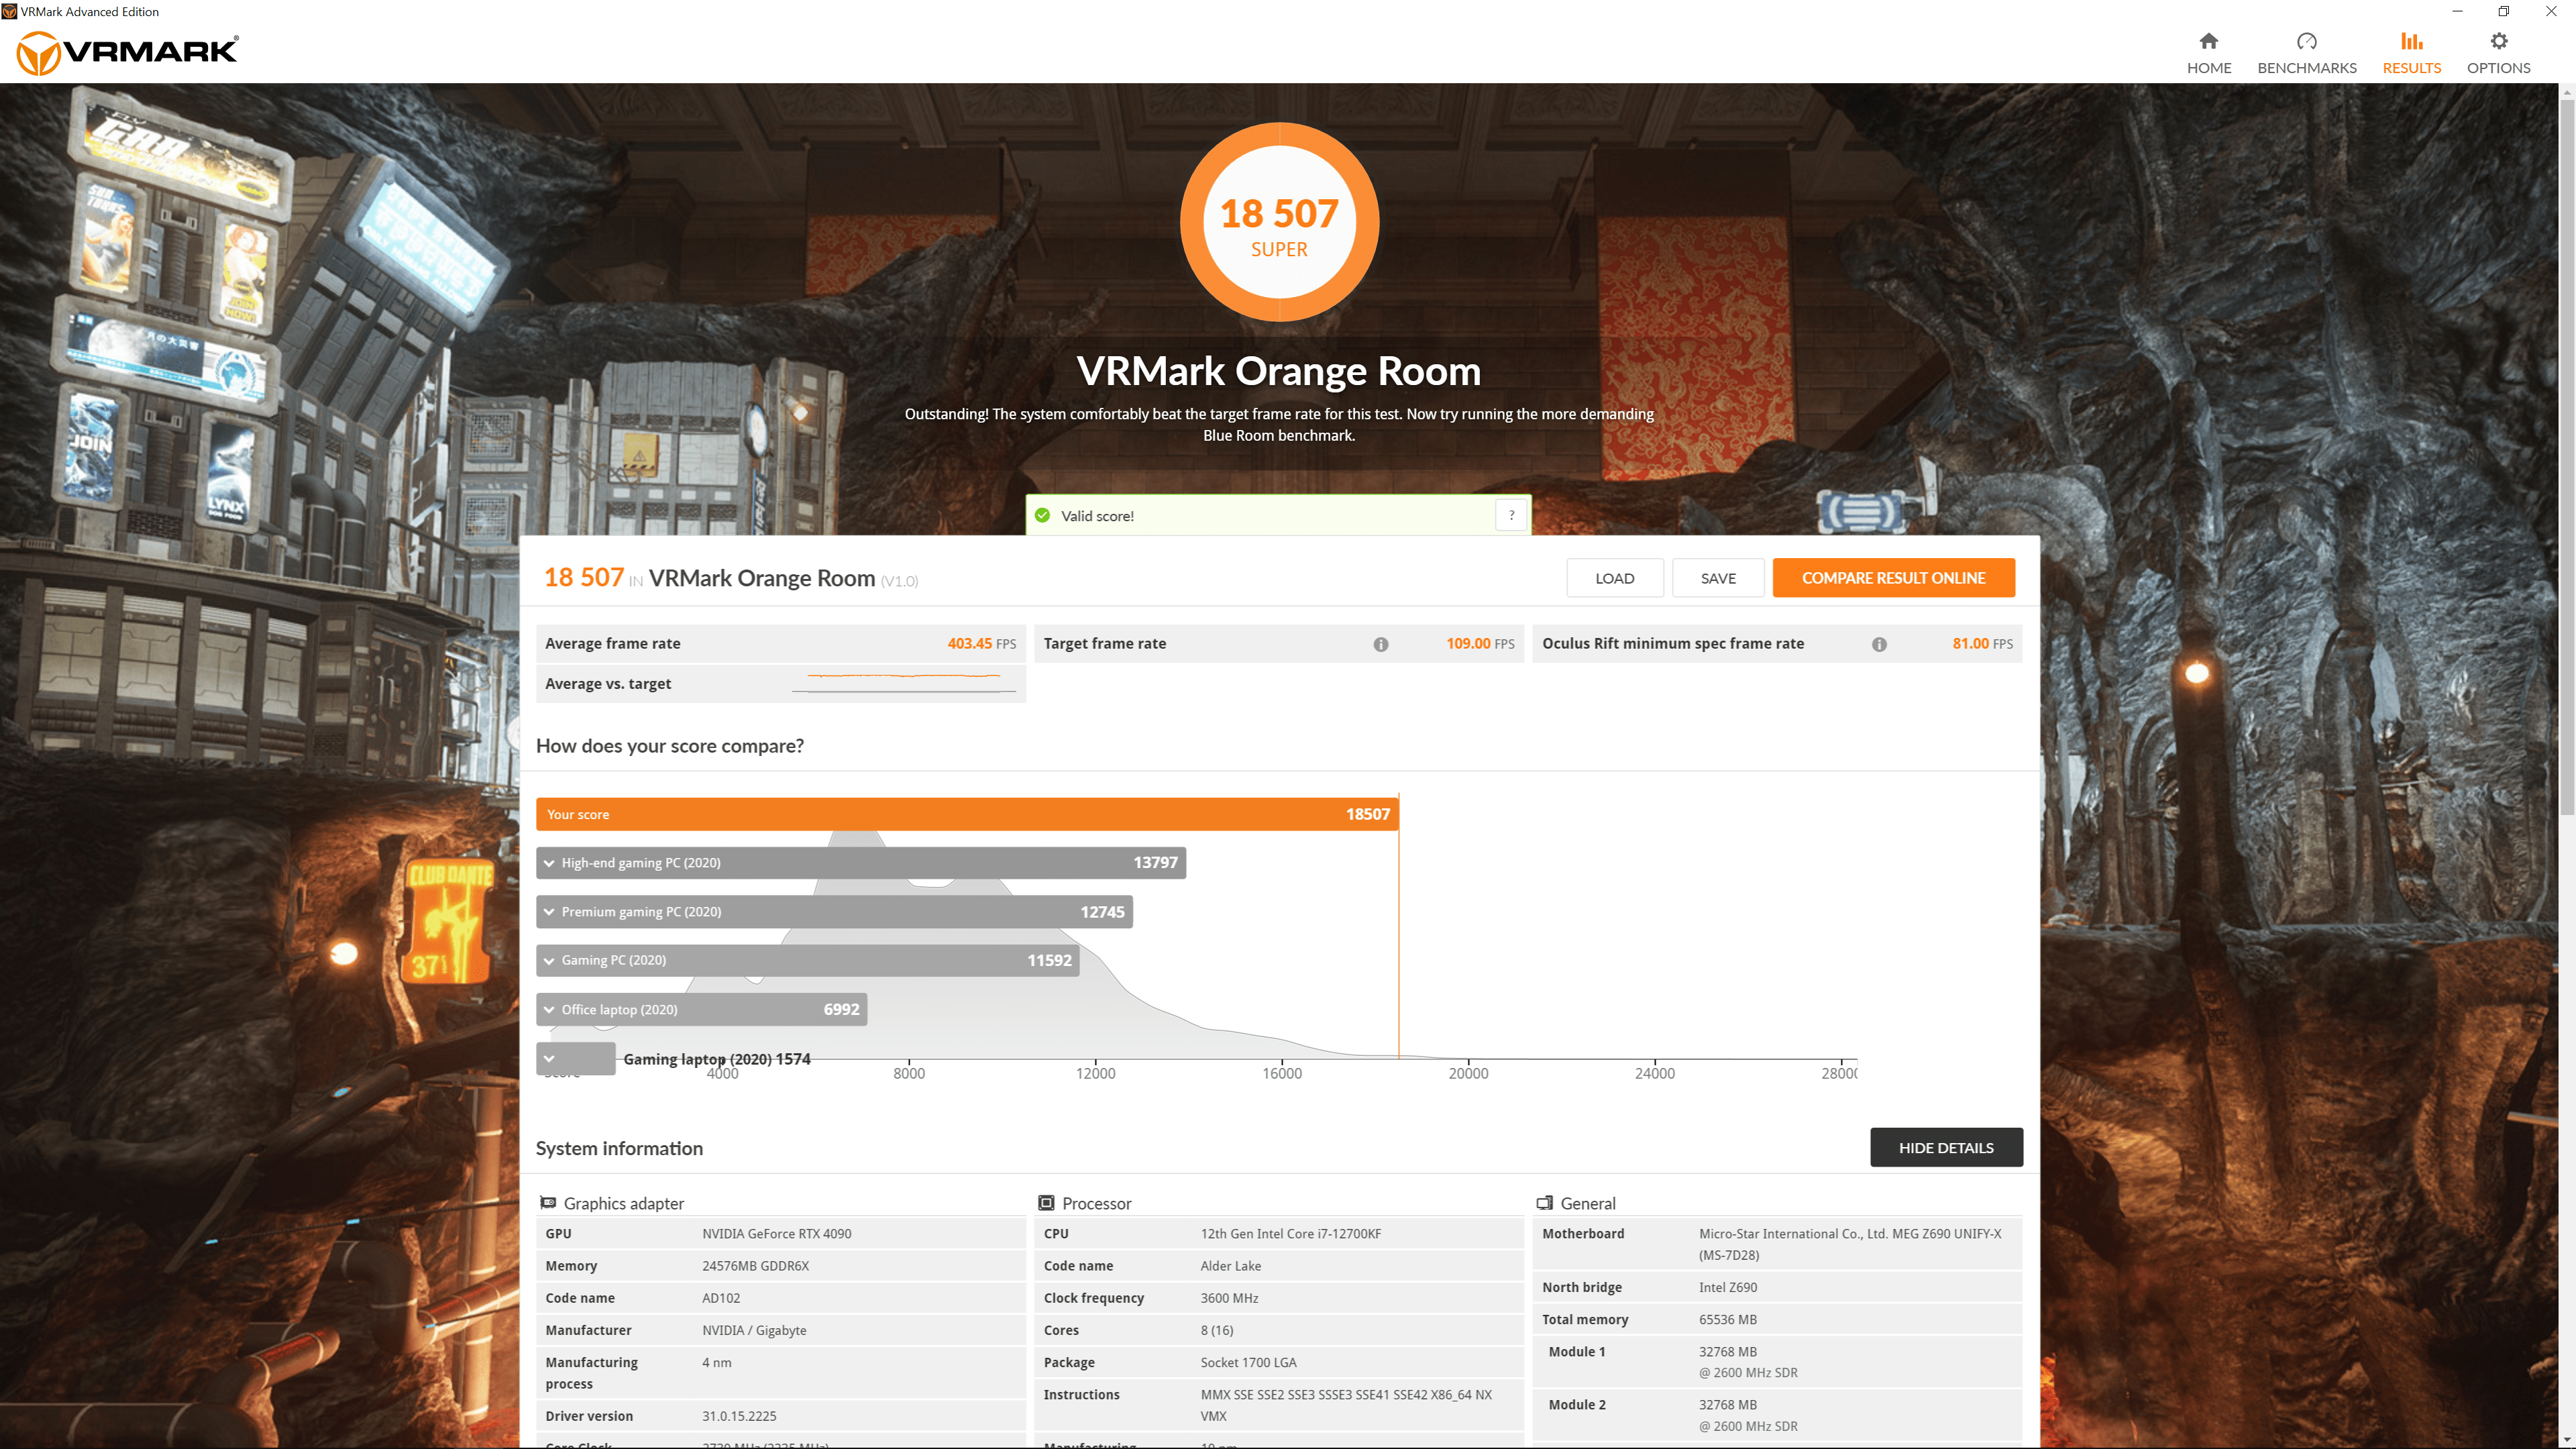
Task: Click the VRMark logo
Action: [x=128, y=52]
